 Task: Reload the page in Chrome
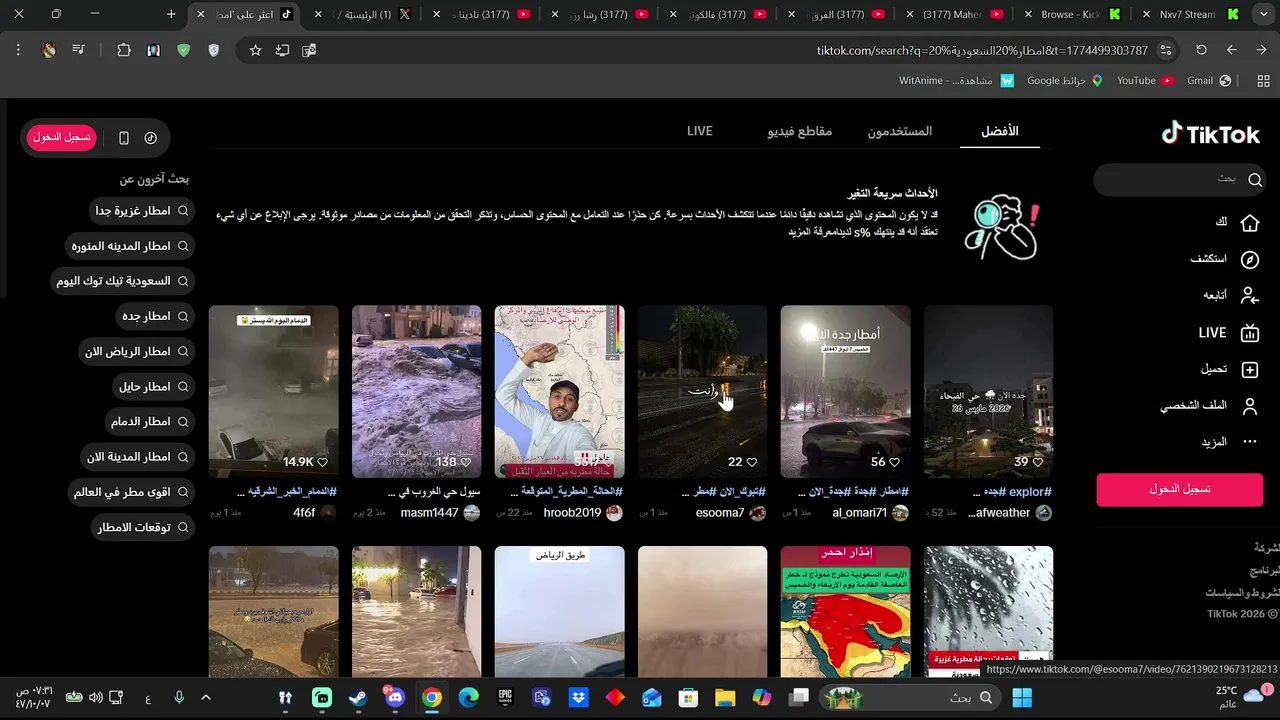[x=1201, y=50]
